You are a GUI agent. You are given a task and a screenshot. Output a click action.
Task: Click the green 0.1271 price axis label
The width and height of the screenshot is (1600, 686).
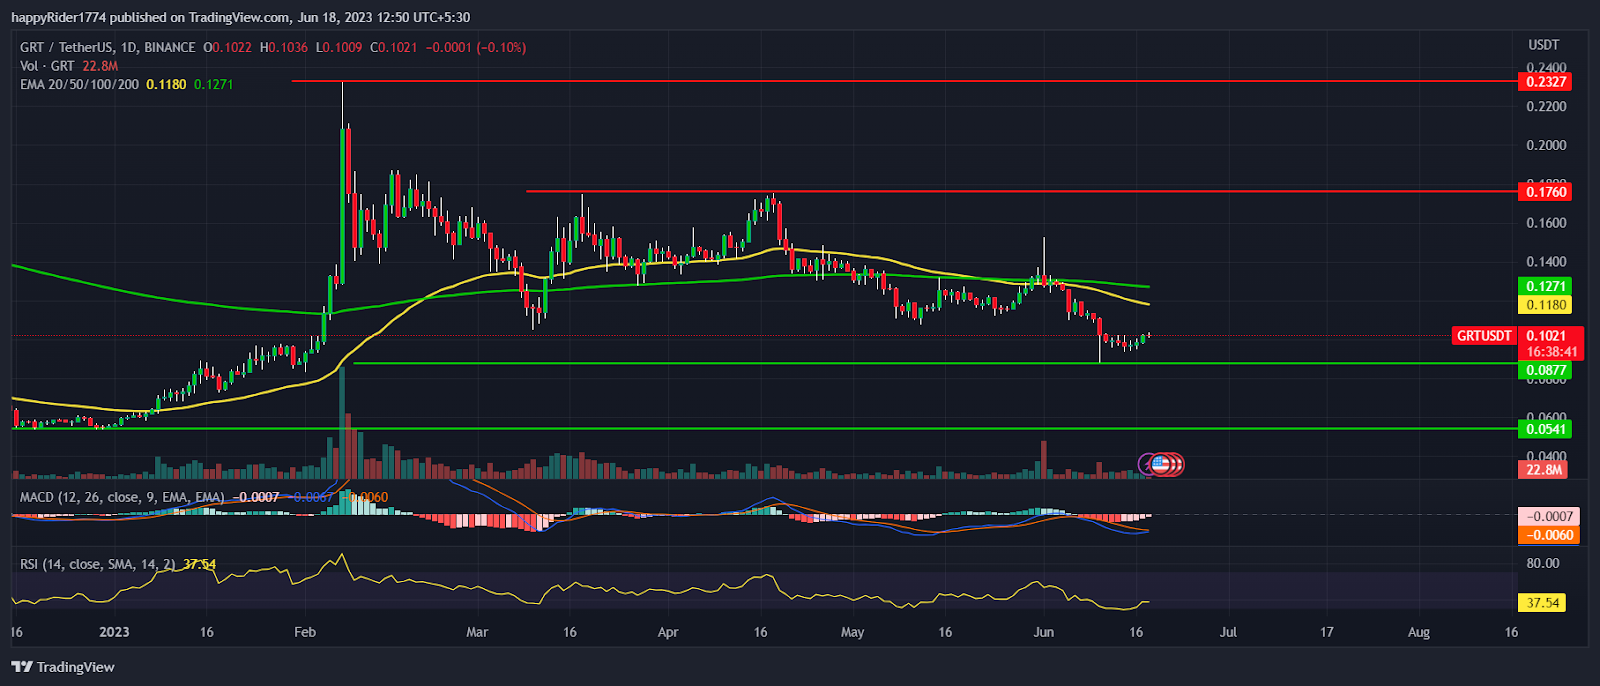pyautogui.click(x=1544, y=286)
